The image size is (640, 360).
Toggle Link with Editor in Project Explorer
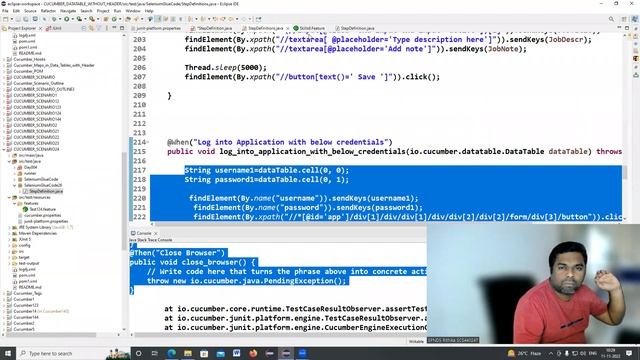(91, 28)
